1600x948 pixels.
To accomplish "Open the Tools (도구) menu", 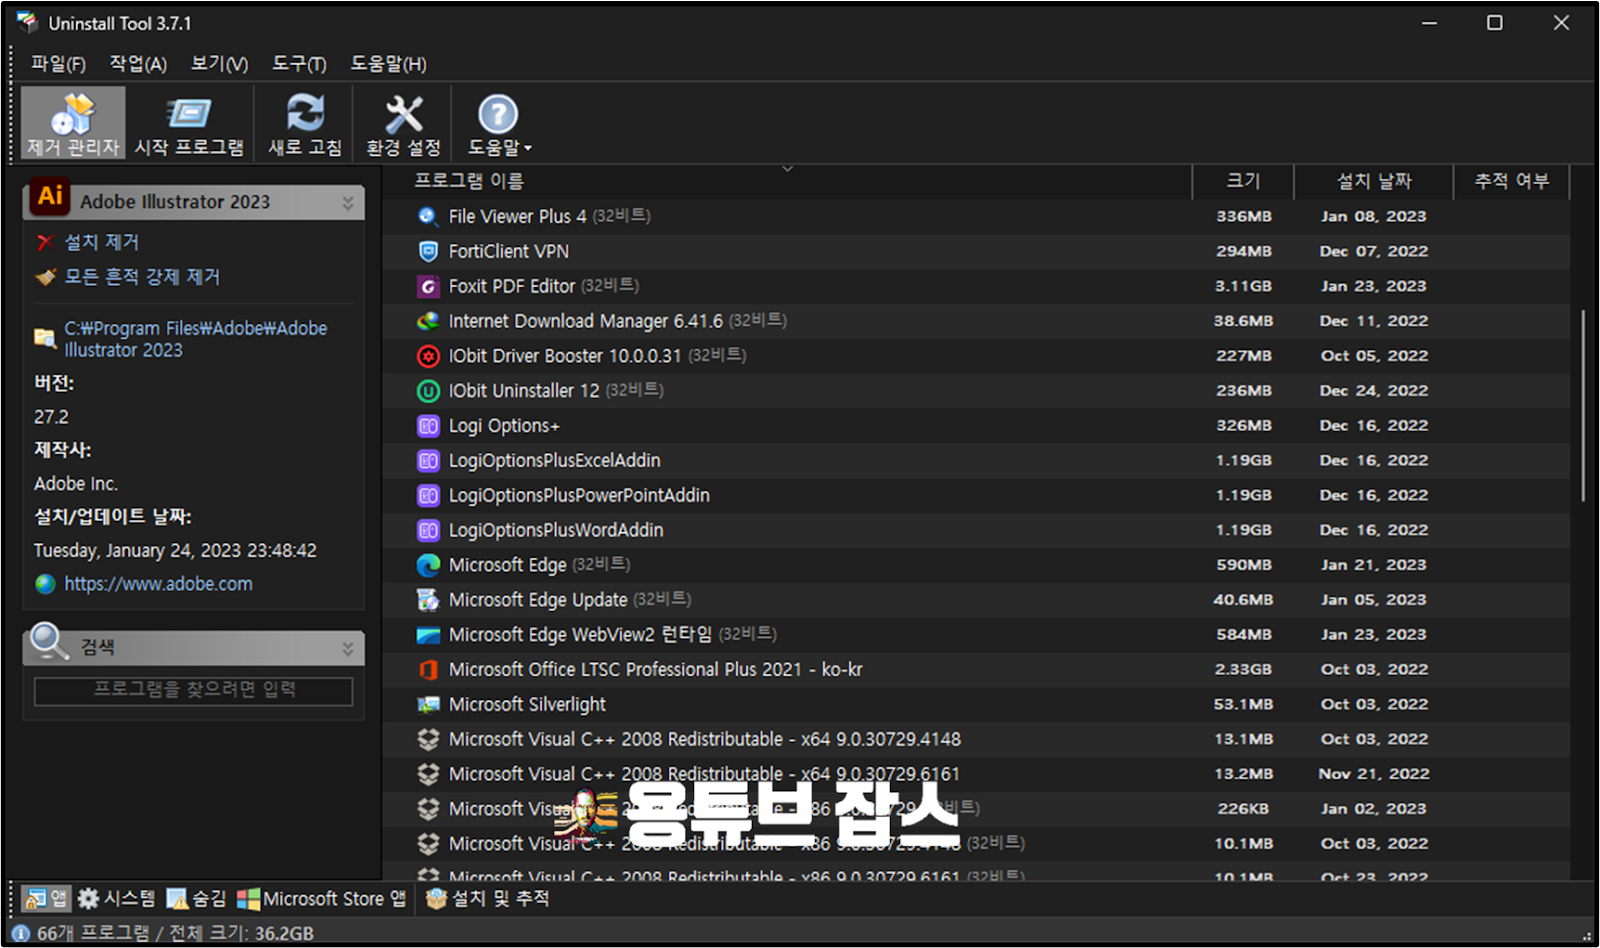I will click(299, 64).
